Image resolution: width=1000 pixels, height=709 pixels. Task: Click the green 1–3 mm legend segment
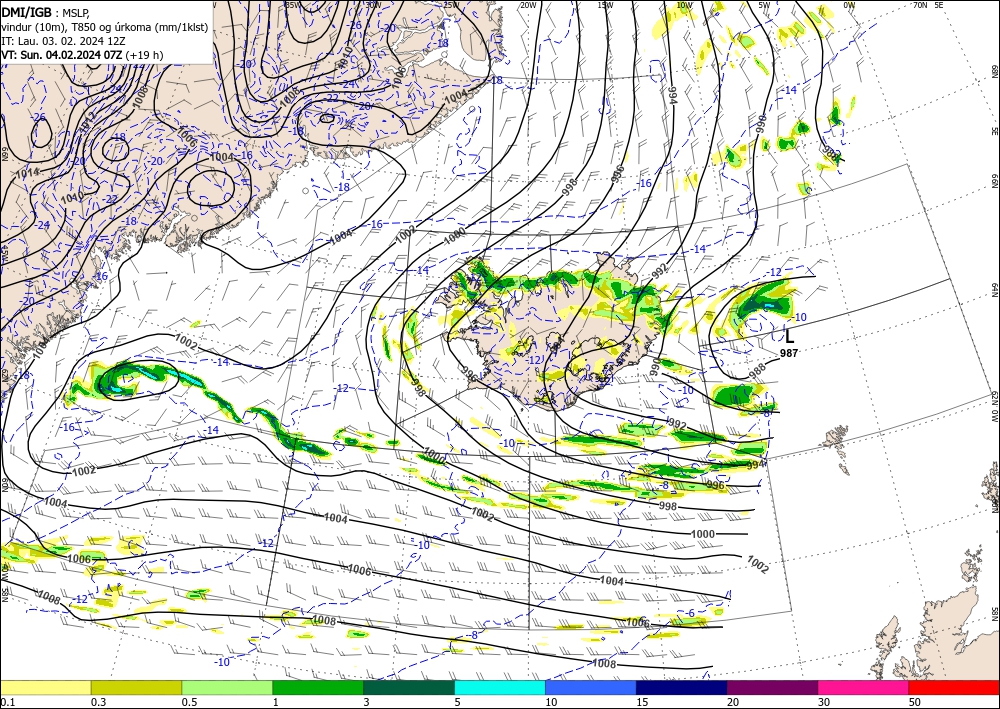point(318,687)
